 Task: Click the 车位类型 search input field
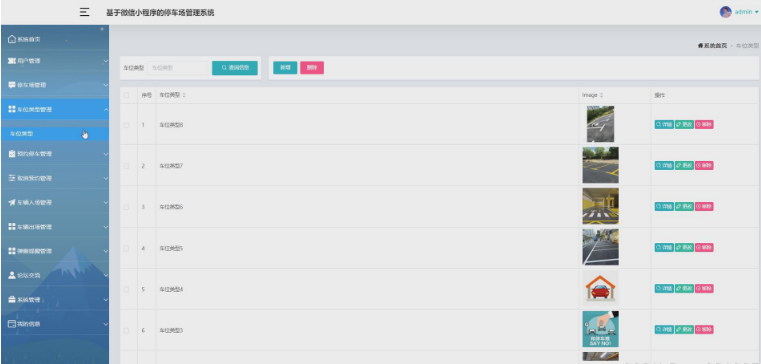pos(178,68)
